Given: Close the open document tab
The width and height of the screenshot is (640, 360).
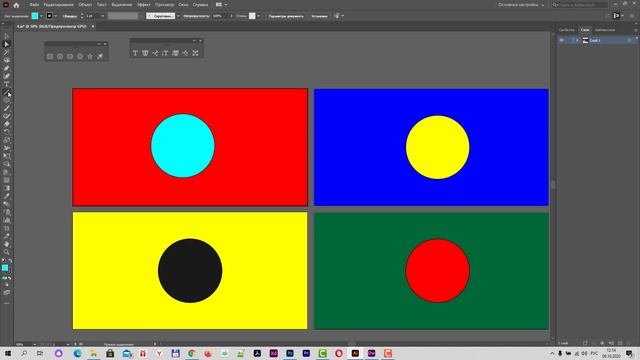Looking at the screenshot, I should coord(93,26).
